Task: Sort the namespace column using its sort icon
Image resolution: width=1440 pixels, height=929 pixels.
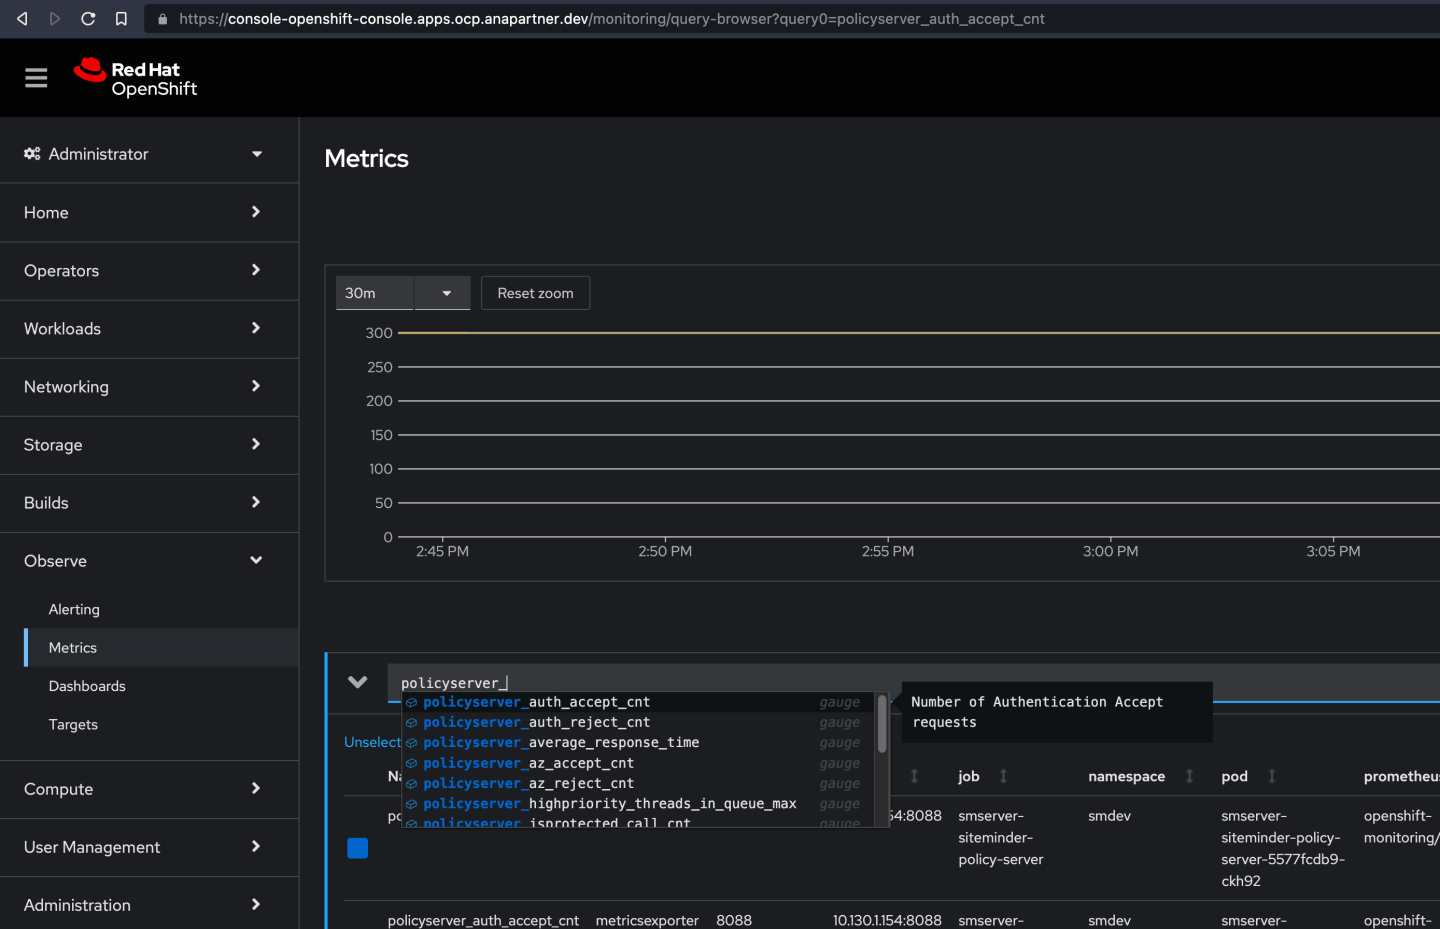Action: 1188,776
